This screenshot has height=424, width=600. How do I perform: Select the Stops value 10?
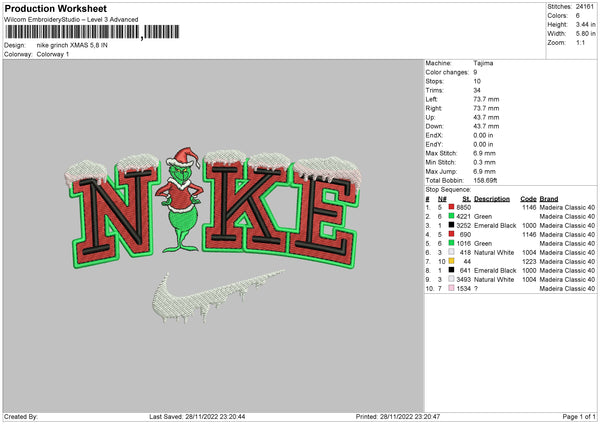pyautogui.click(x=477, y=81)
